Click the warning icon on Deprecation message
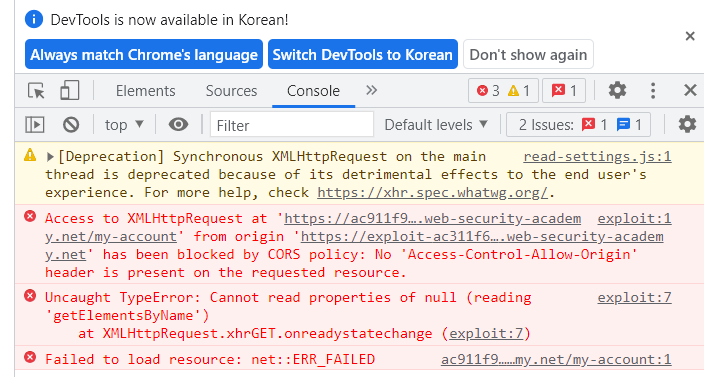Viewport: 704px width, 377px height. tap(30, 155)
